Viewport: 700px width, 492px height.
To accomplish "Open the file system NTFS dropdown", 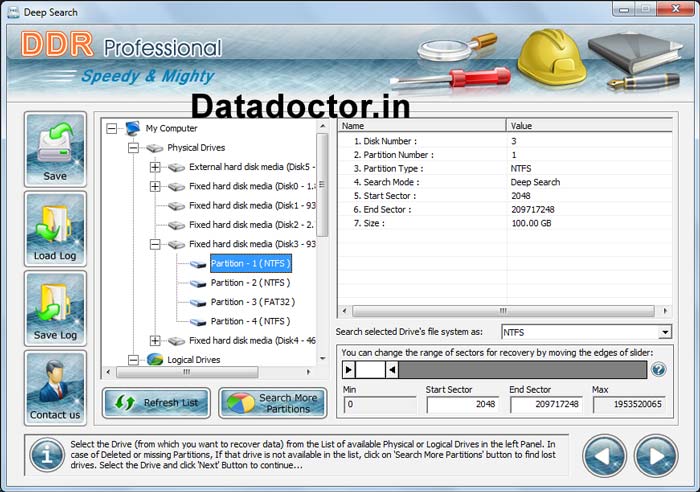I will pyautogui.click(x=665, y=332).
